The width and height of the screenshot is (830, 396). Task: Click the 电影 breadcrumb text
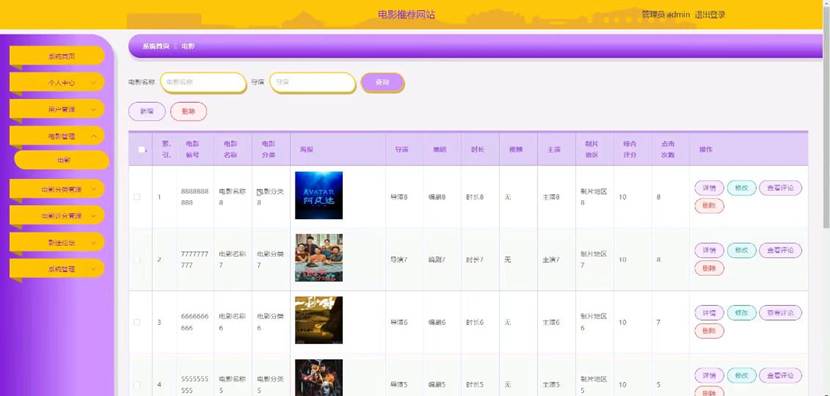coord(188,47)
